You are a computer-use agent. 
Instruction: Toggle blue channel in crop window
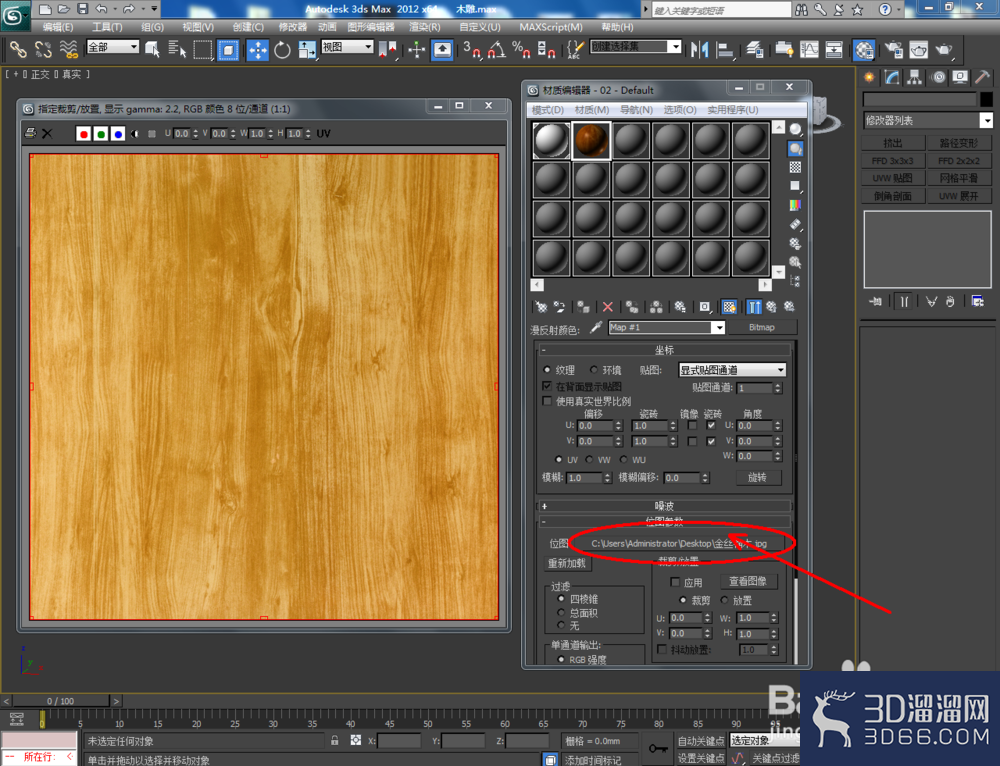[x=117, y=133]
